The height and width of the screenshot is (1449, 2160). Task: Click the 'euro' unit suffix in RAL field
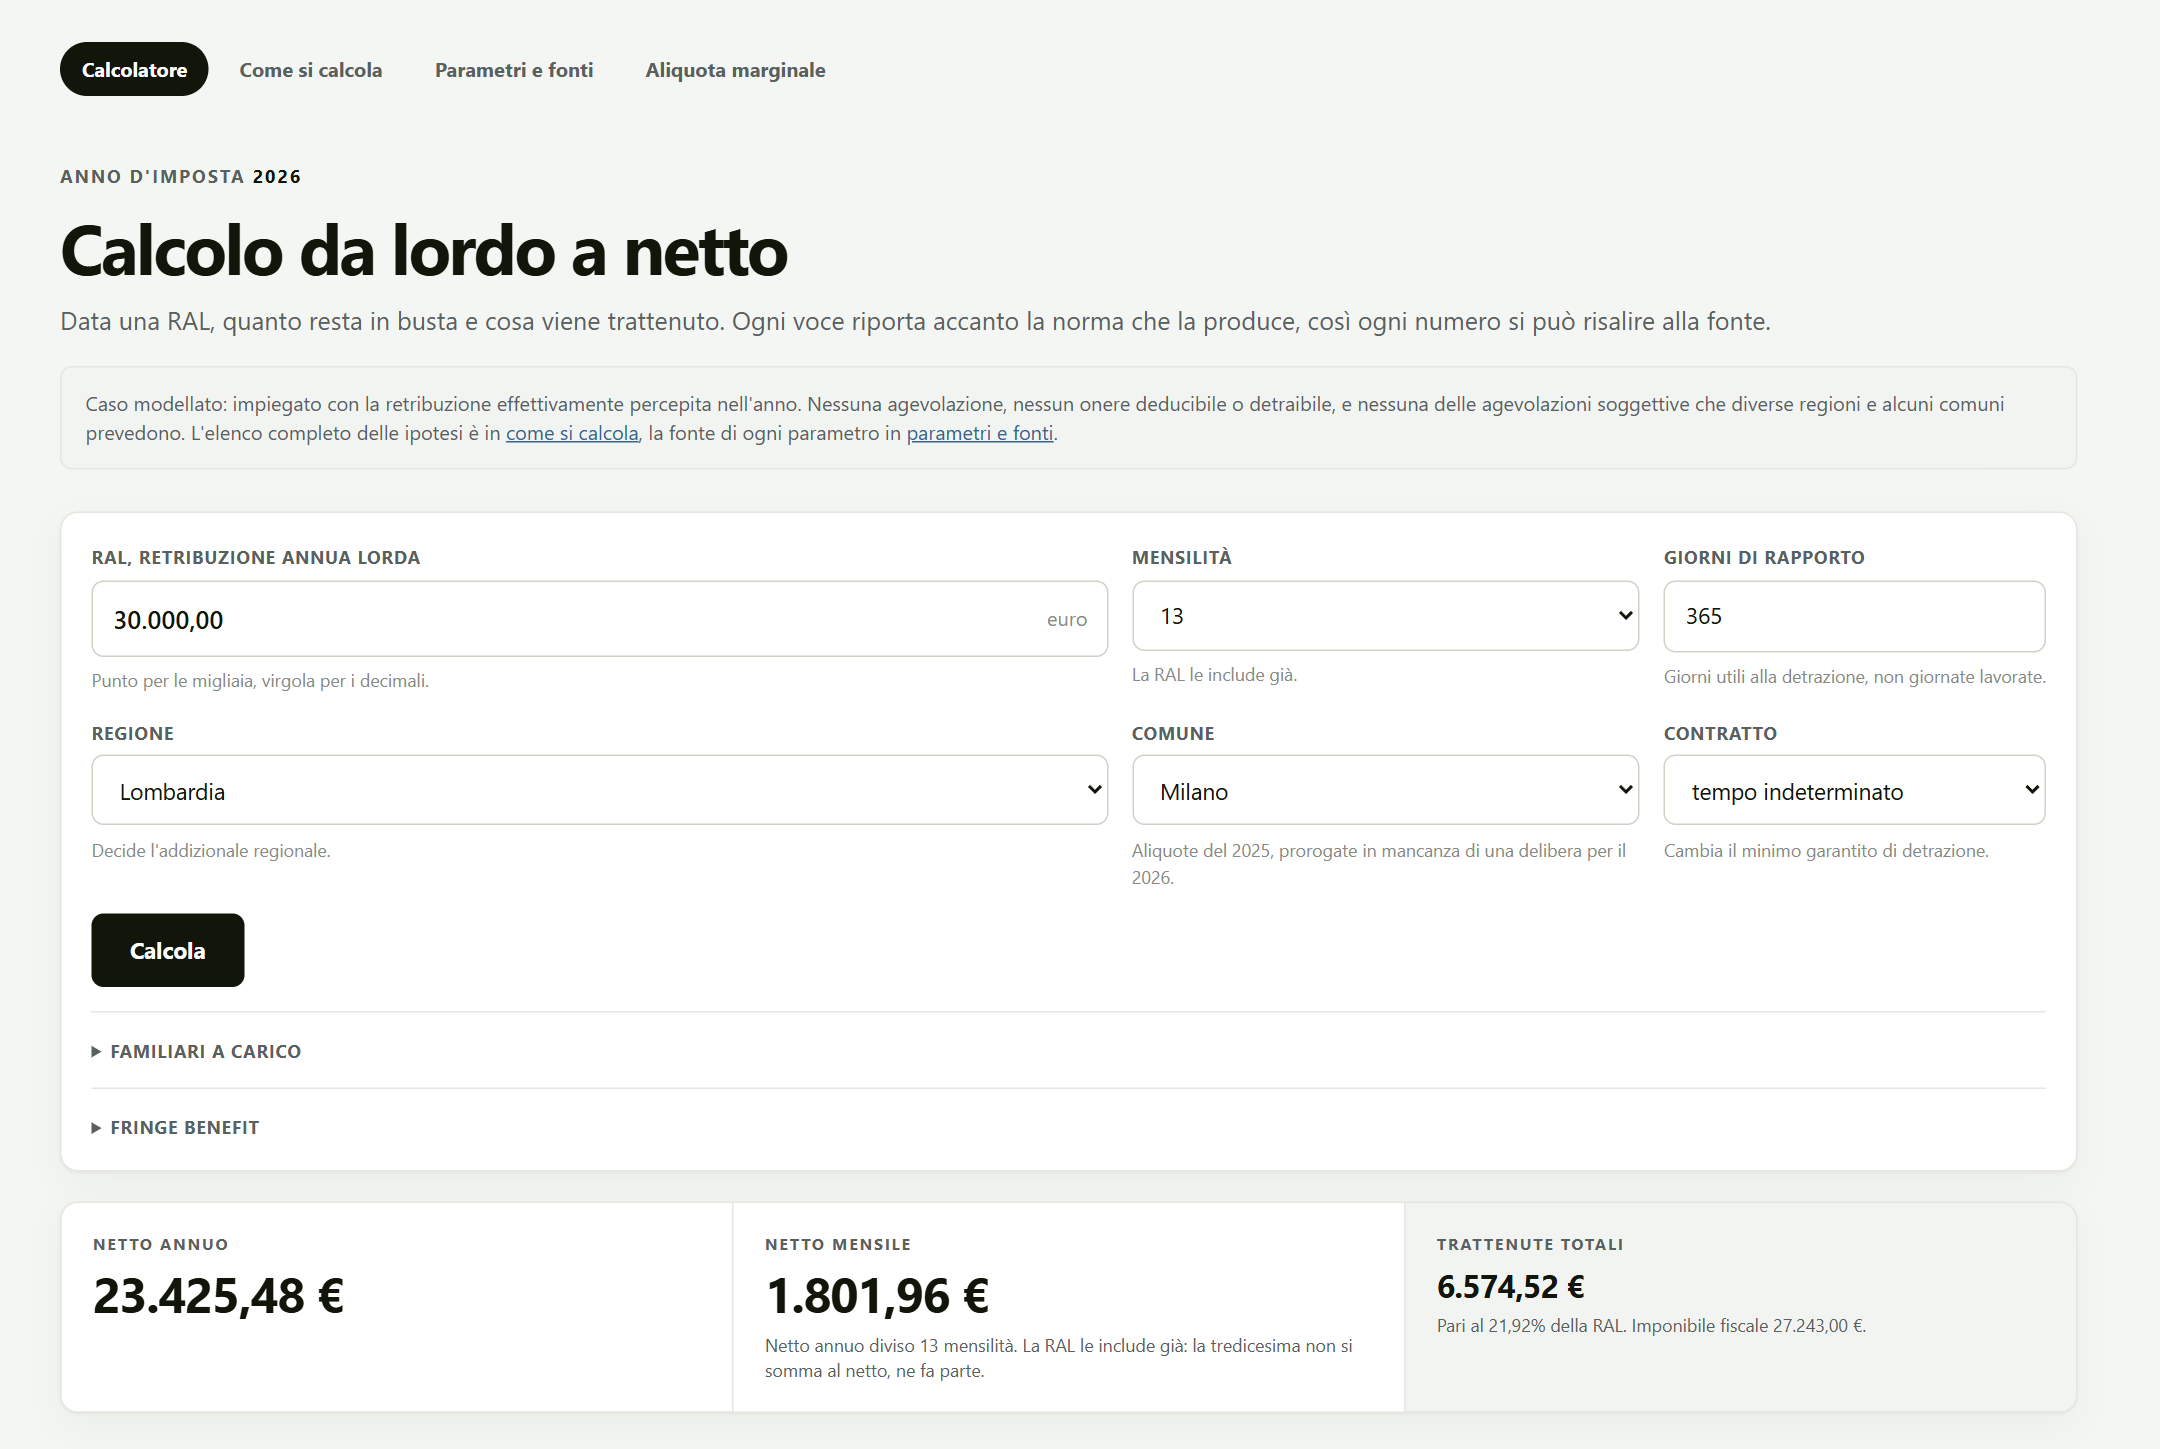point(1067,619)
